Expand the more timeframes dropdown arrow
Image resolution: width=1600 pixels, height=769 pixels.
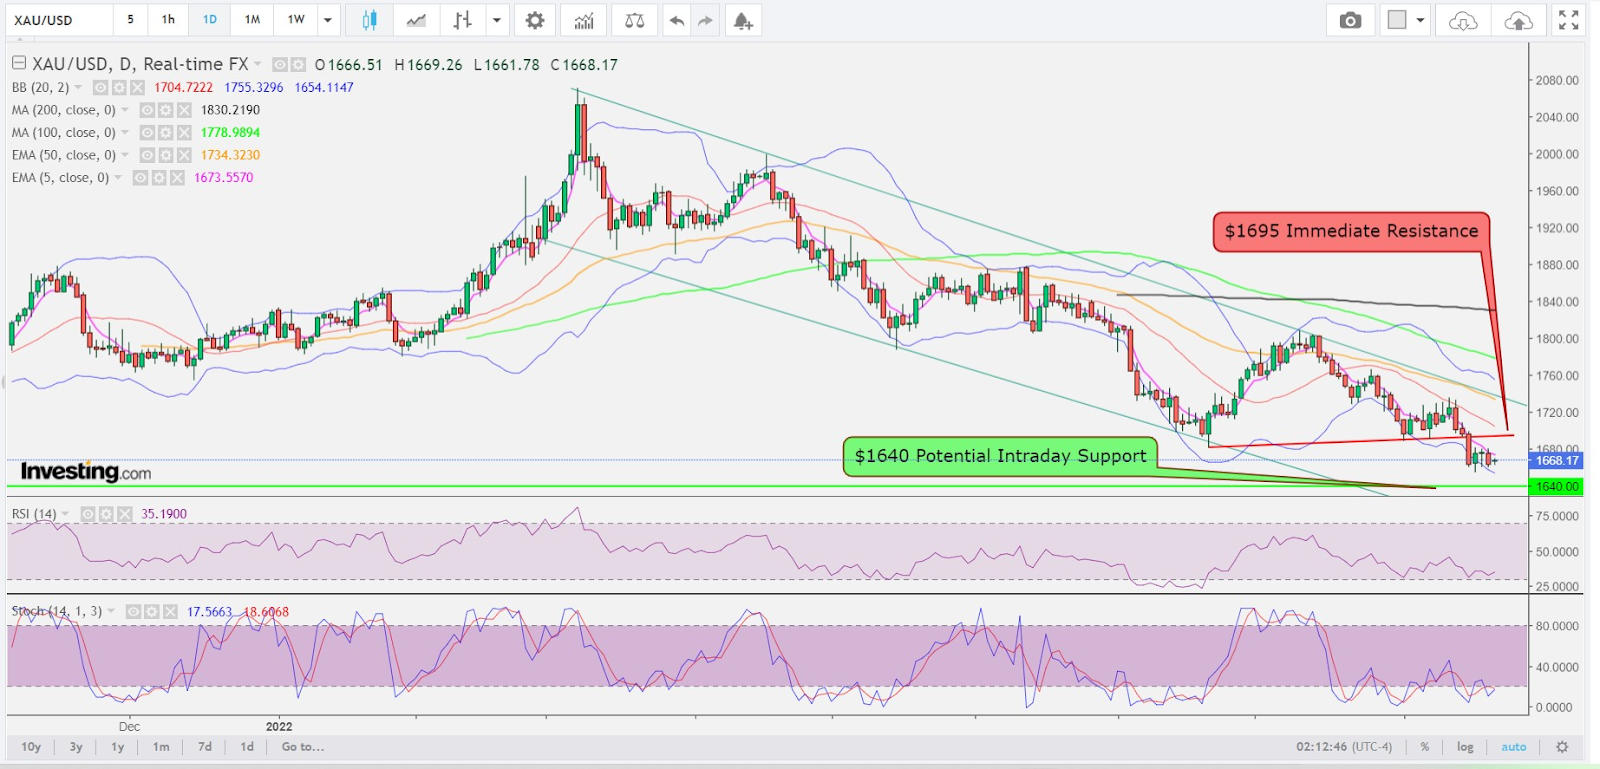coord(327,20)
